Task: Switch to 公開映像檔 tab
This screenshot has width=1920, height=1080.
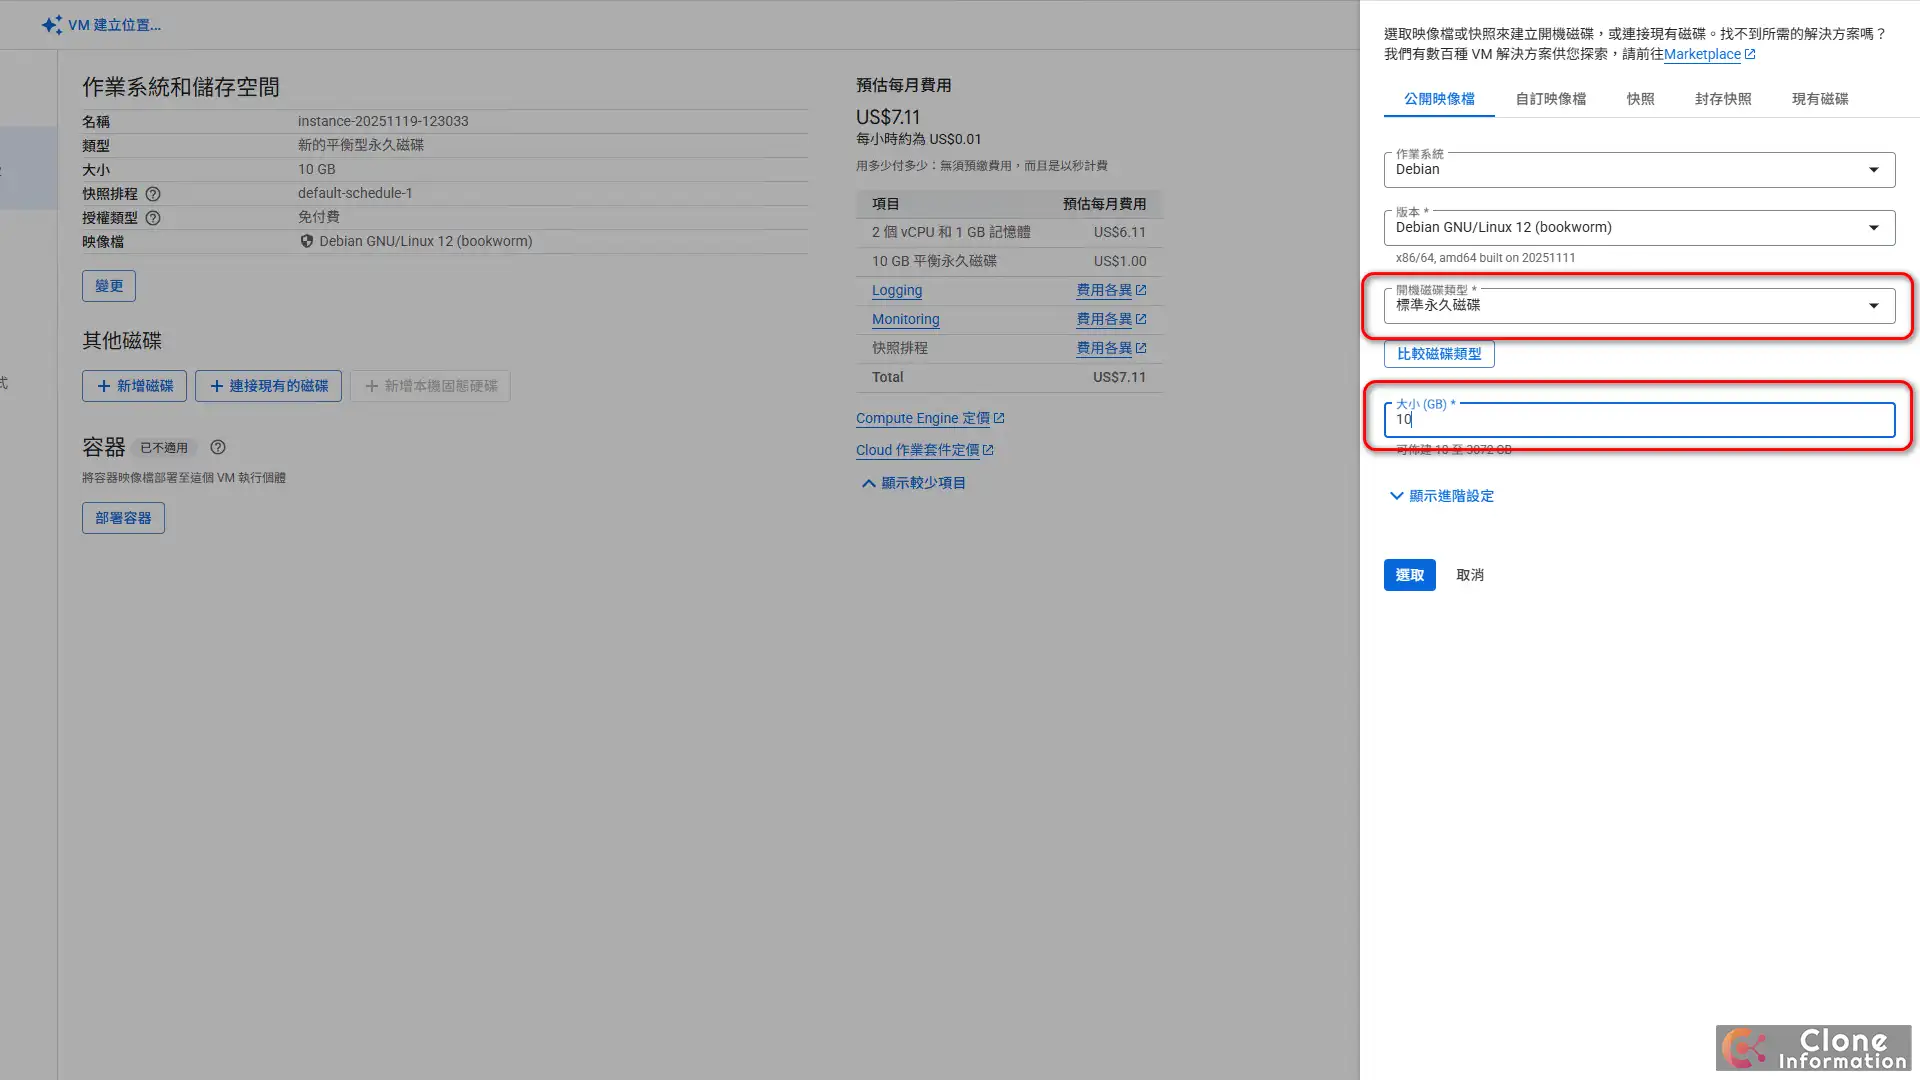Action: pos(1439,99)
